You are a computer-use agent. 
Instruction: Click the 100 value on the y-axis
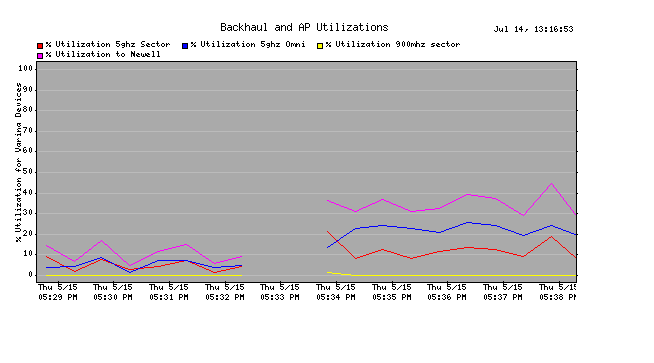point(25,68)
